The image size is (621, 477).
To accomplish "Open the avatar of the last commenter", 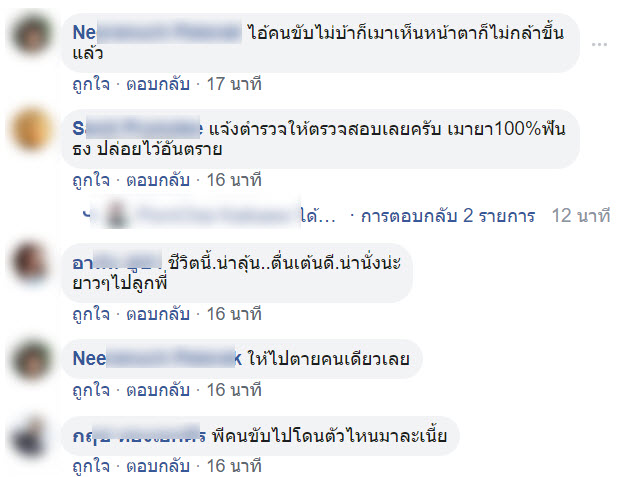I will (32, 436).
